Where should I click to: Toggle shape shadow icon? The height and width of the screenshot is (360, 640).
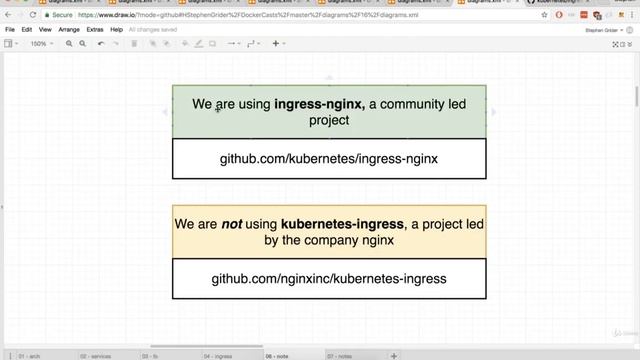[212, 43]
